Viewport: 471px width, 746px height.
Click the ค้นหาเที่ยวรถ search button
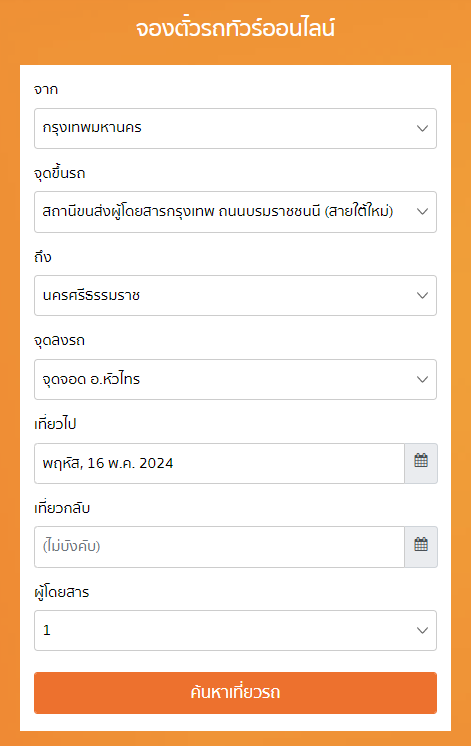pos(236,693)
